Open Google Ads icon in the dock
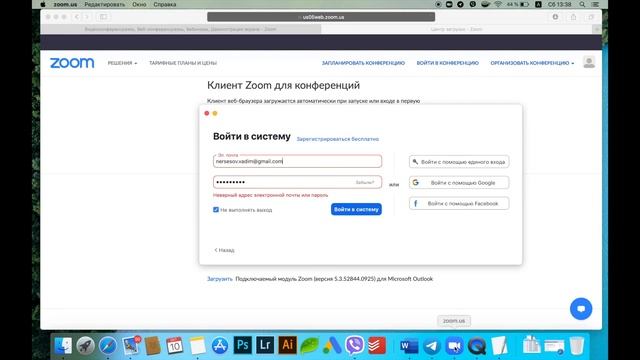Screen dimensions: 640x360 (332, 346)
